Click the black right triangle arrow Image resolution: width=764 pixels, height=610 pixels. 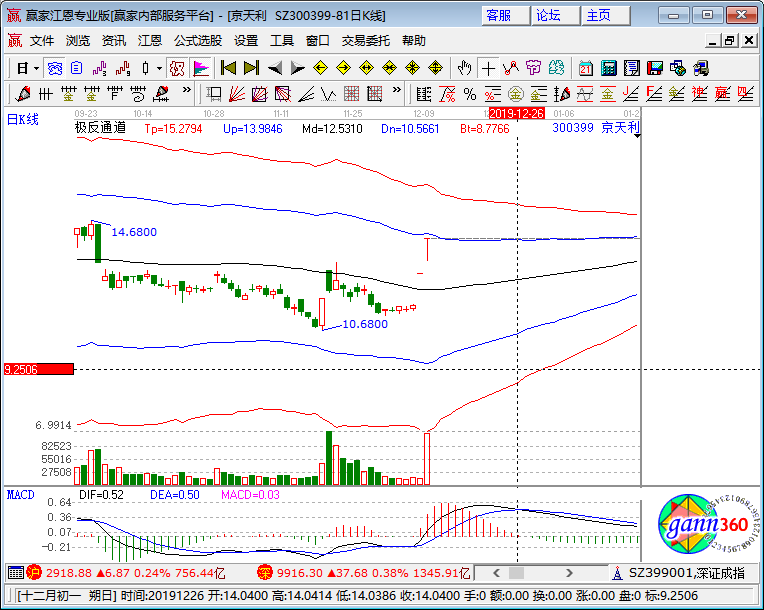[x=297, y=68]
